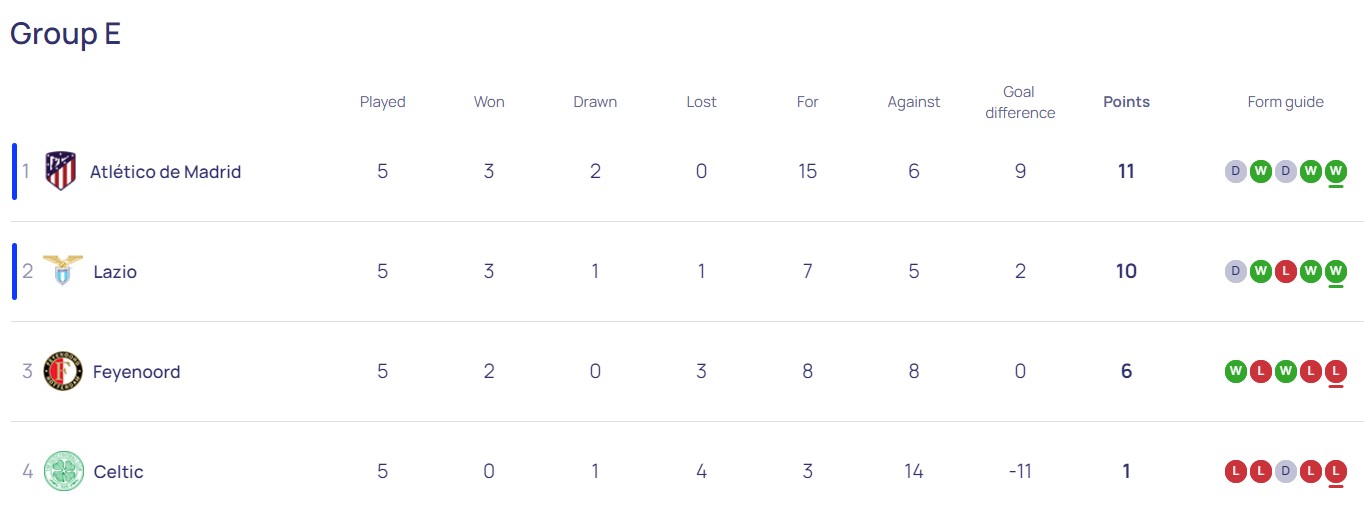Click the Form guide column header
This screenshot has height=516, width=1364.
[x=1285, y=102]
